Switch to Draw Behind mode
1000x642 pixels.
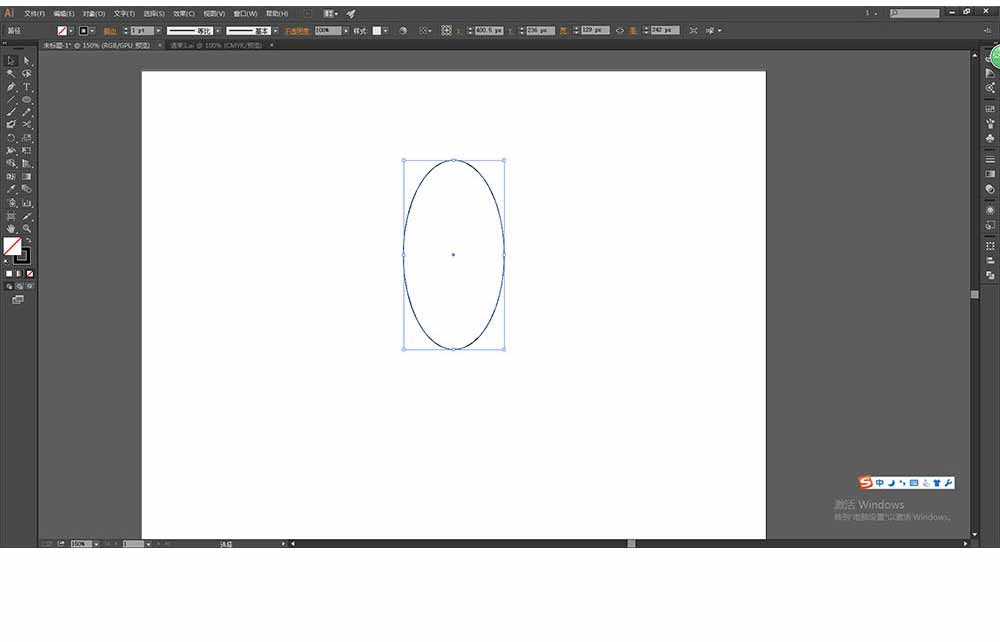[19, 287]
